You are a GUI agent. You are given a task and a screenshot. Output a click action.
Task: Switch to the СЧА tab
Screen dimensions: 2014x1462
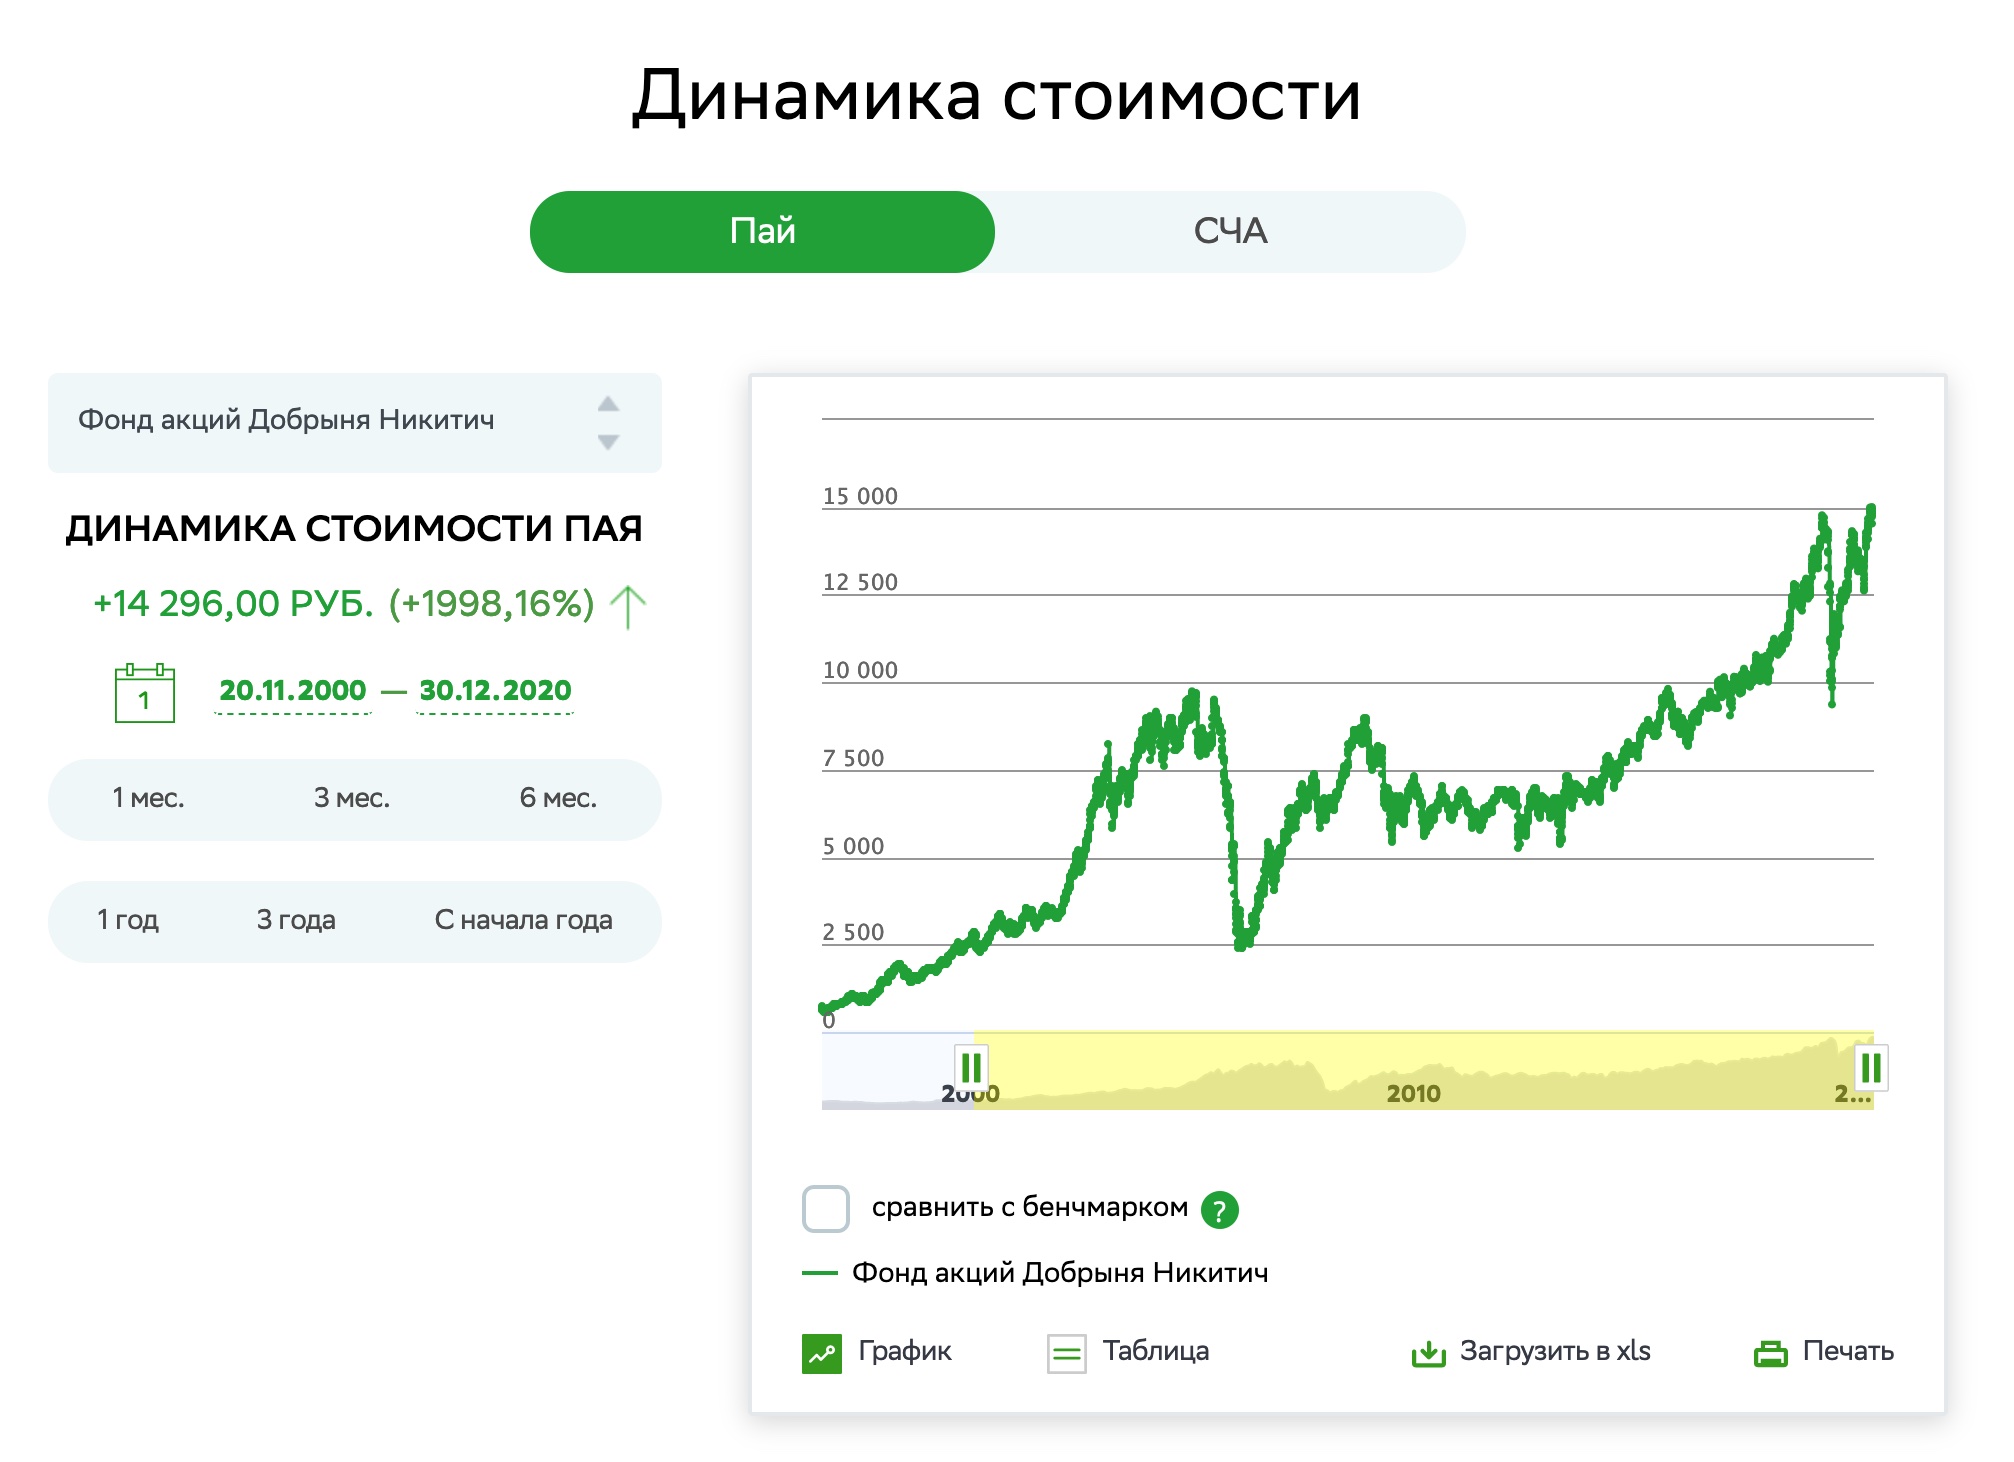tap(1230, 232)
